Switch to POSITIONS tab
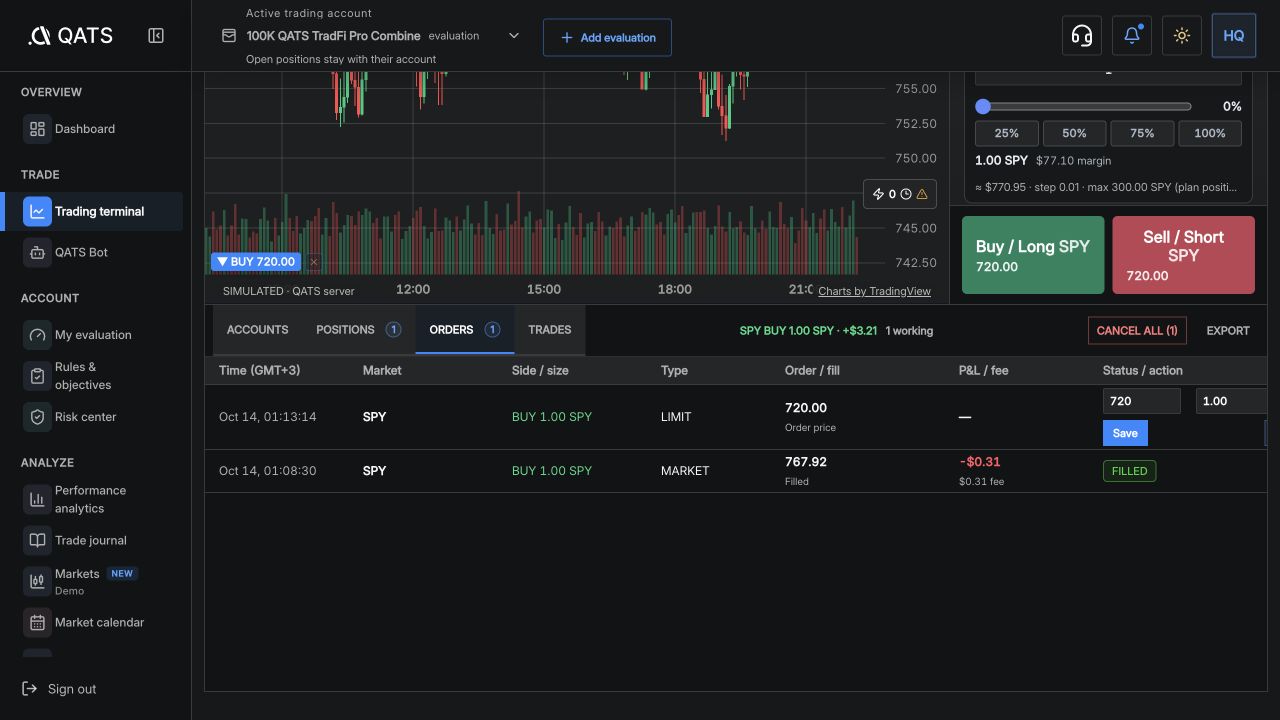Screen dimensions: 1280x720 coord(358,330)
